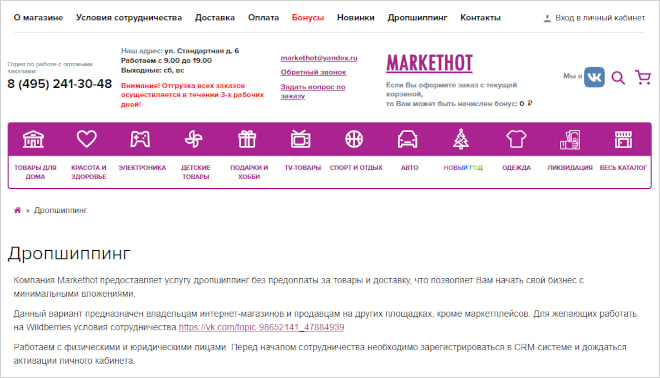Open the shopping cart icon
The image size is (660, 378).
(643, 77)
